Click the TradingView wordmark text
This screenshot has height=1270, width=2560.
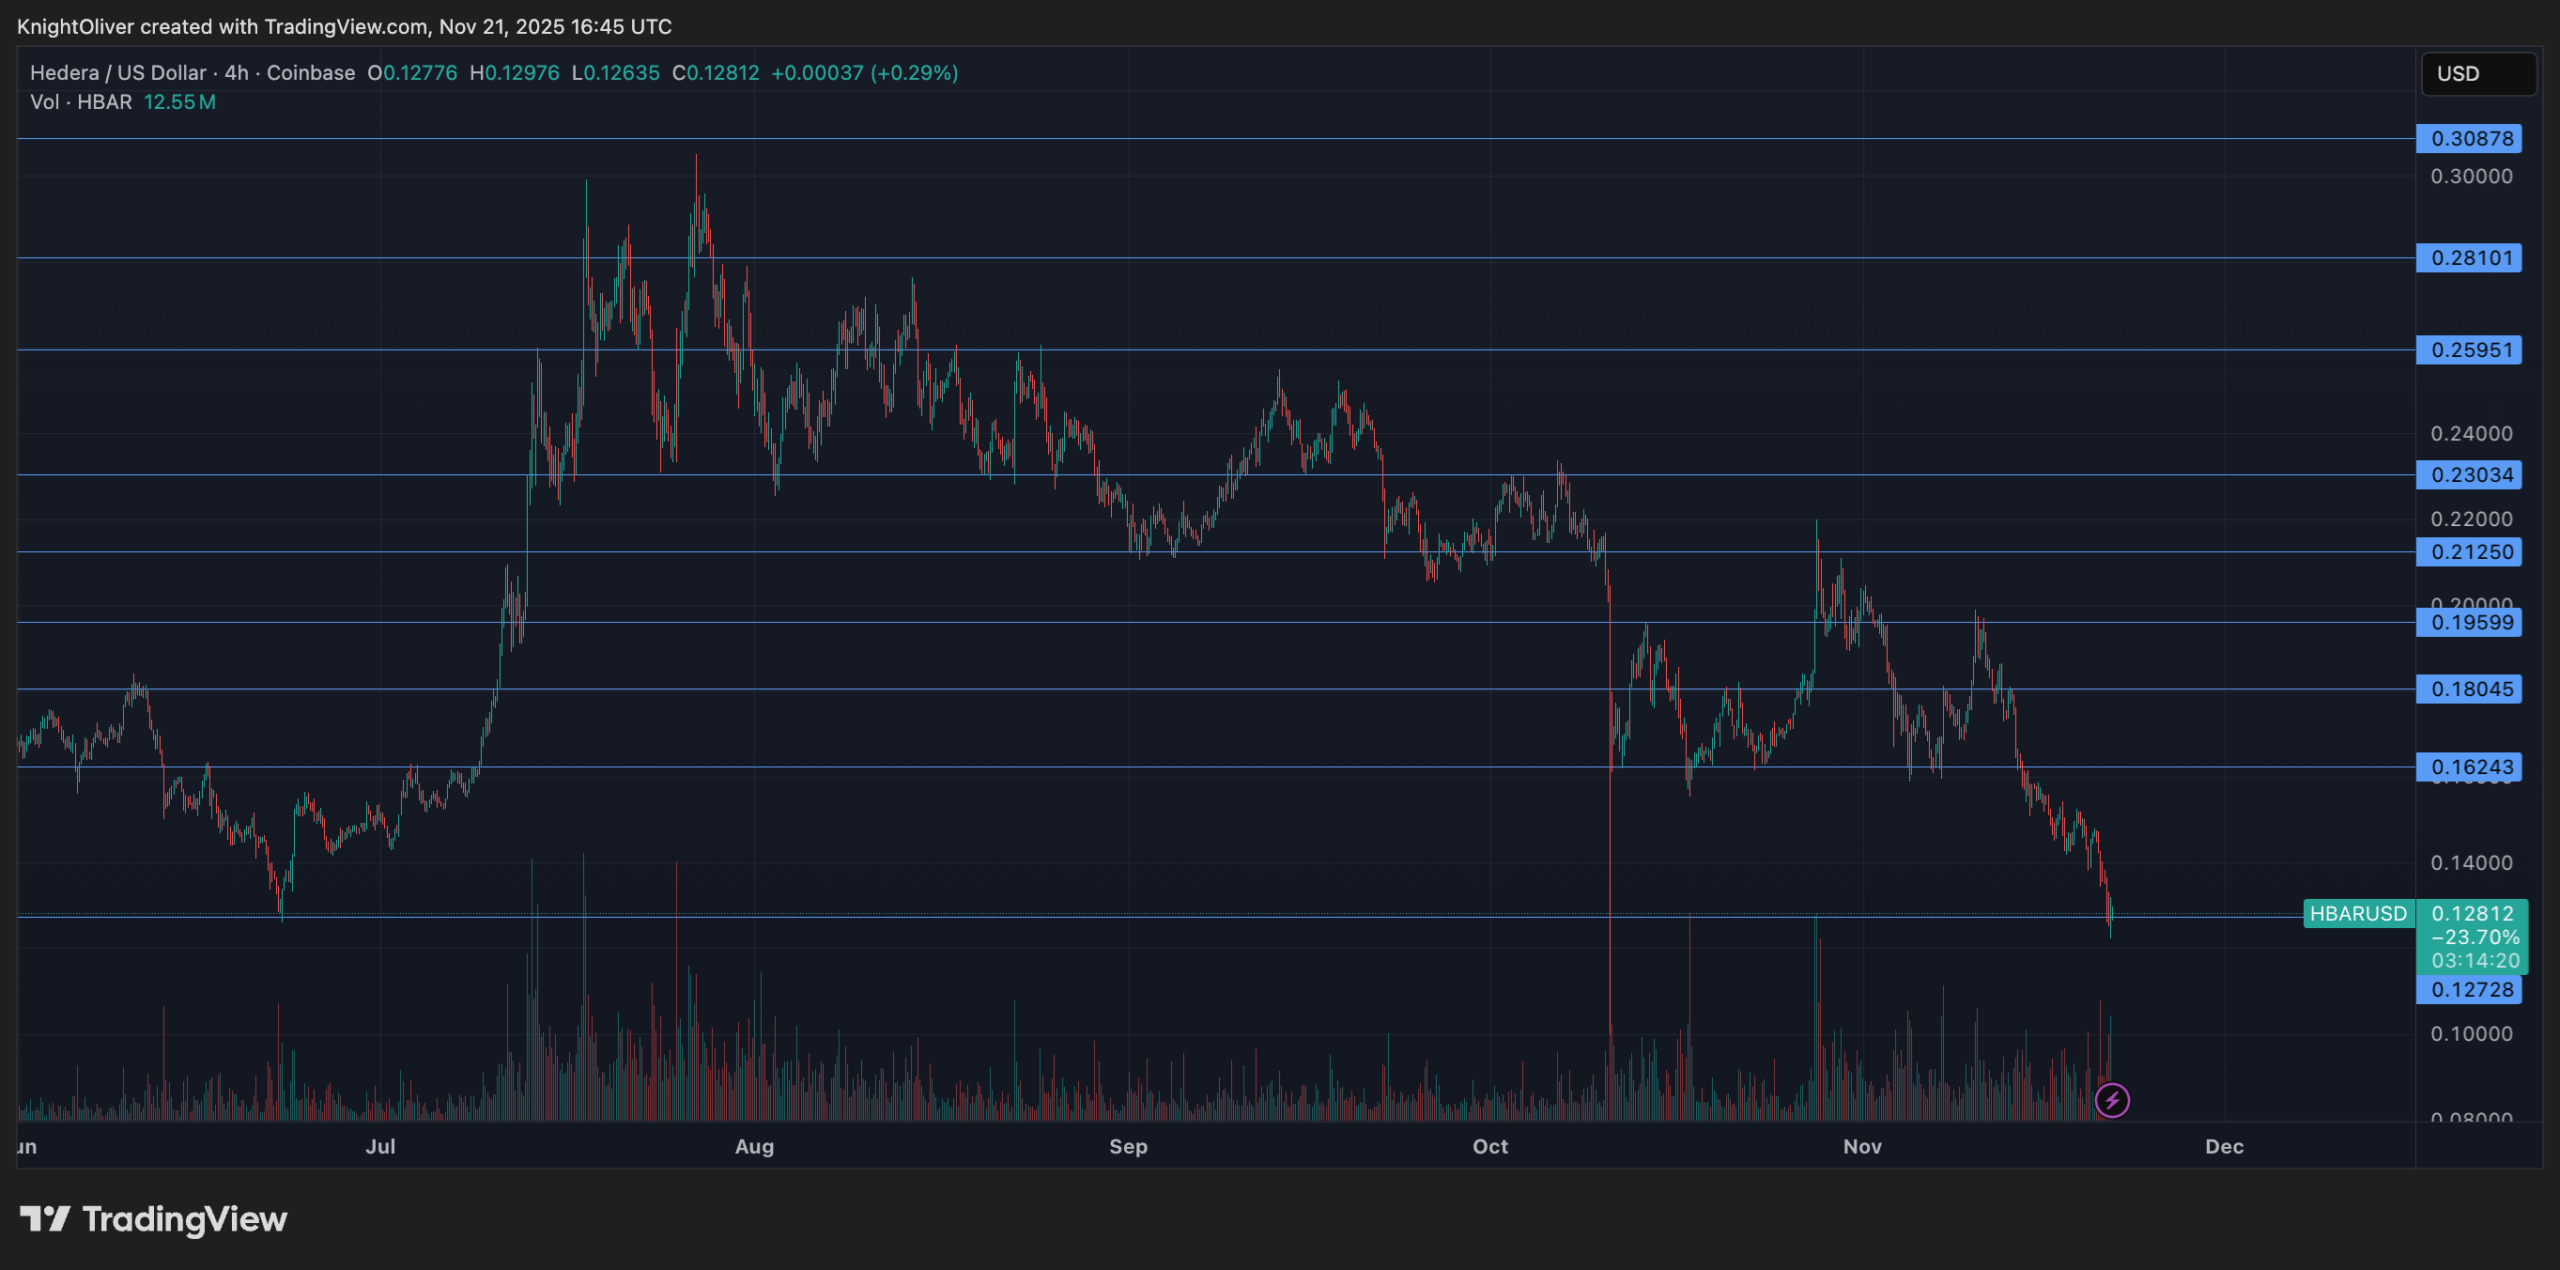(184, 1219)
